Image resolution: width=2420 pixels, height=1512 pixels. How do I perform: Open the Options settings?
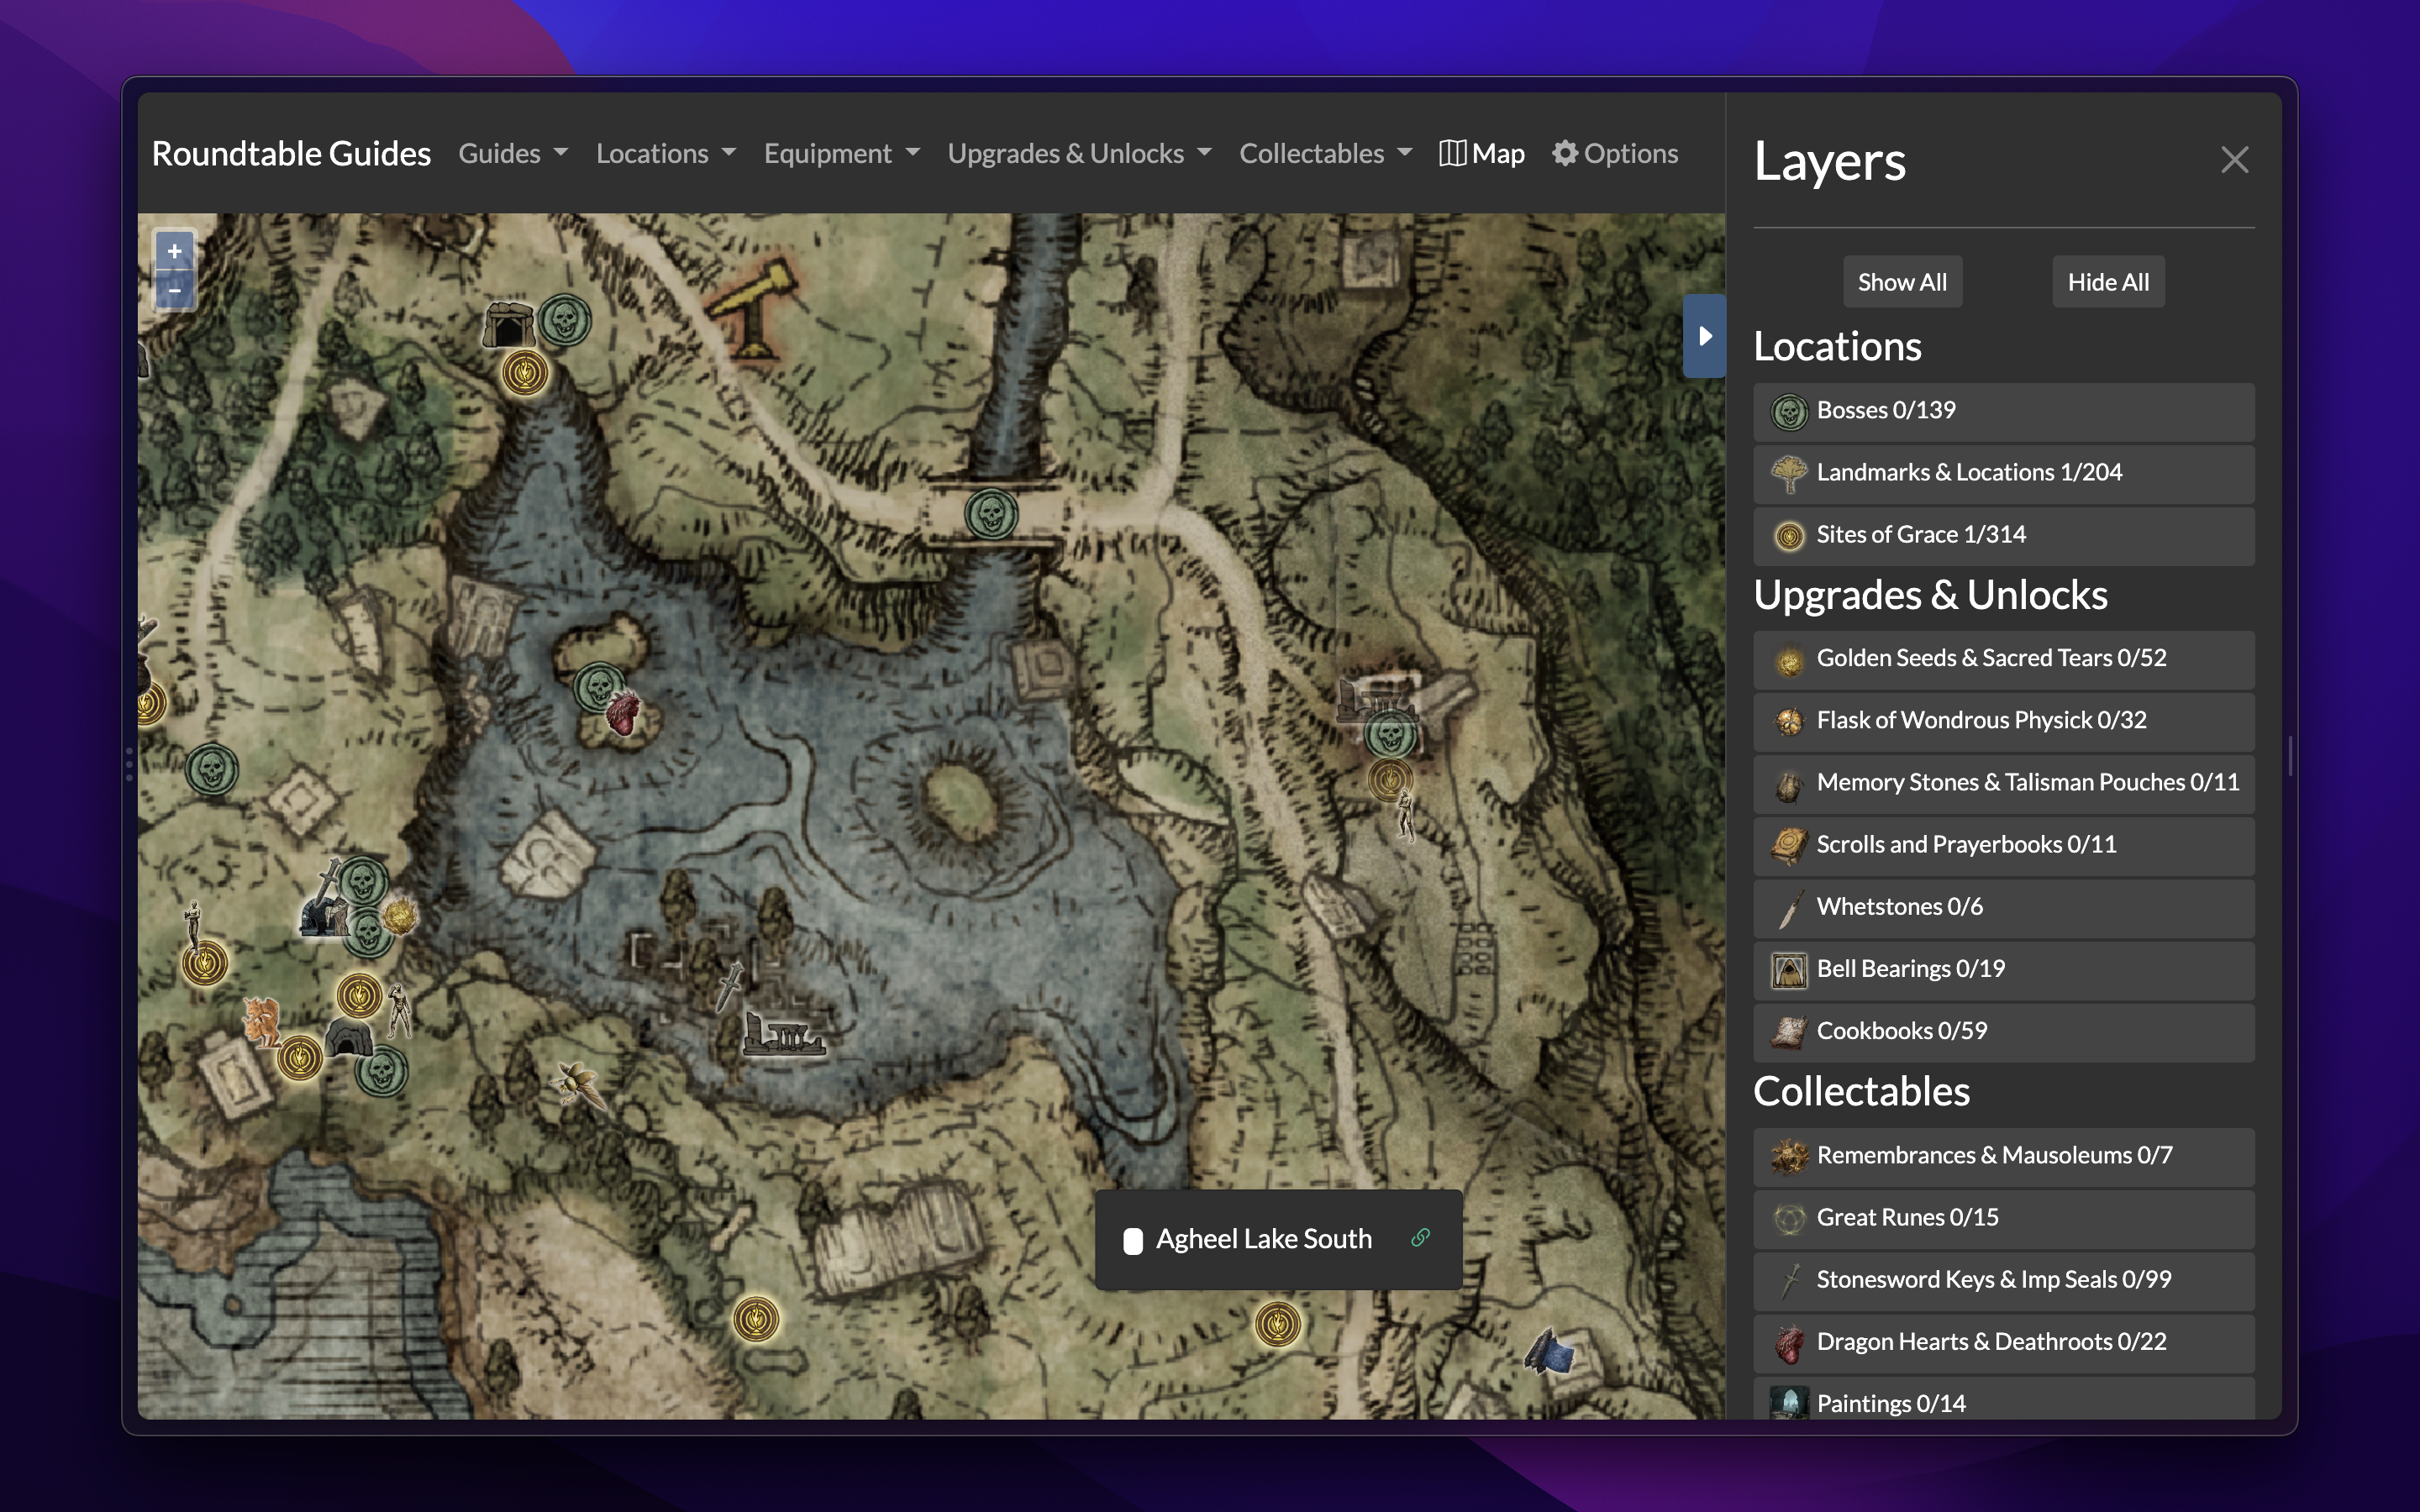click(1615, 153)
